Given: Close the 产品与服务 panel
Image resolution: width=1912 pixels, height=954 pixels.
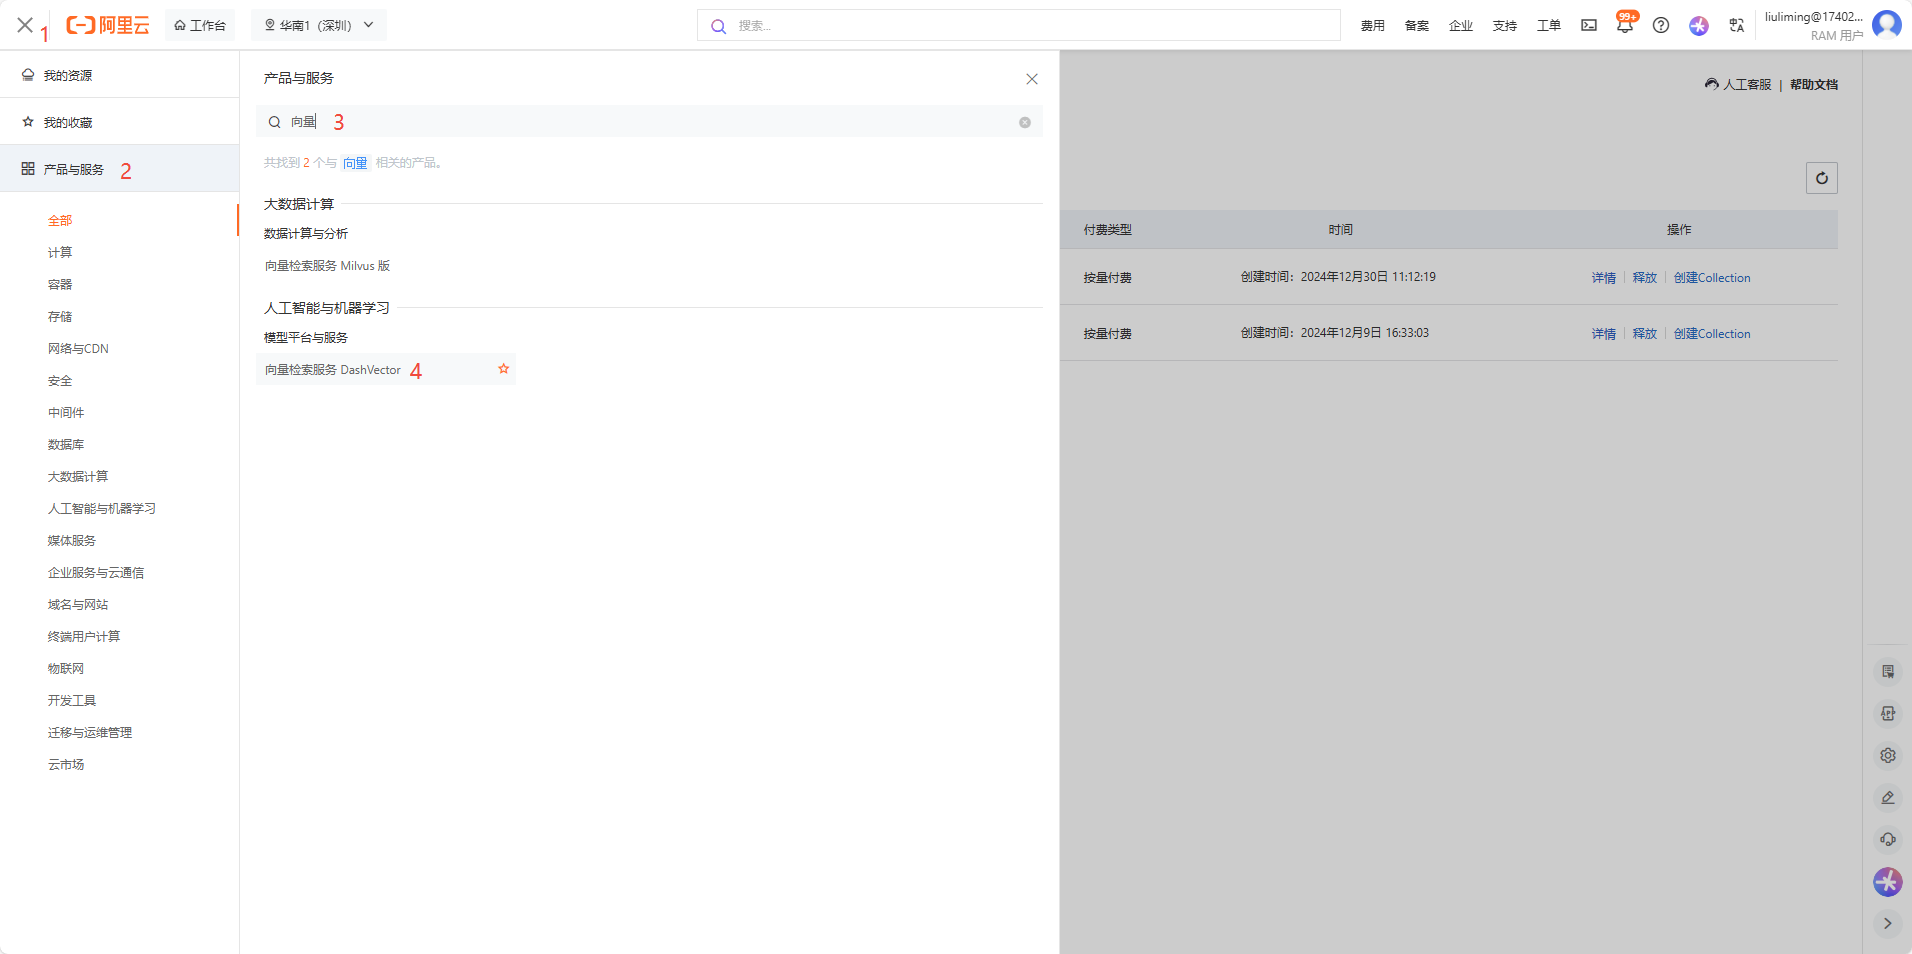Looking at the screenshot, I should click(x=1032, y=79).
